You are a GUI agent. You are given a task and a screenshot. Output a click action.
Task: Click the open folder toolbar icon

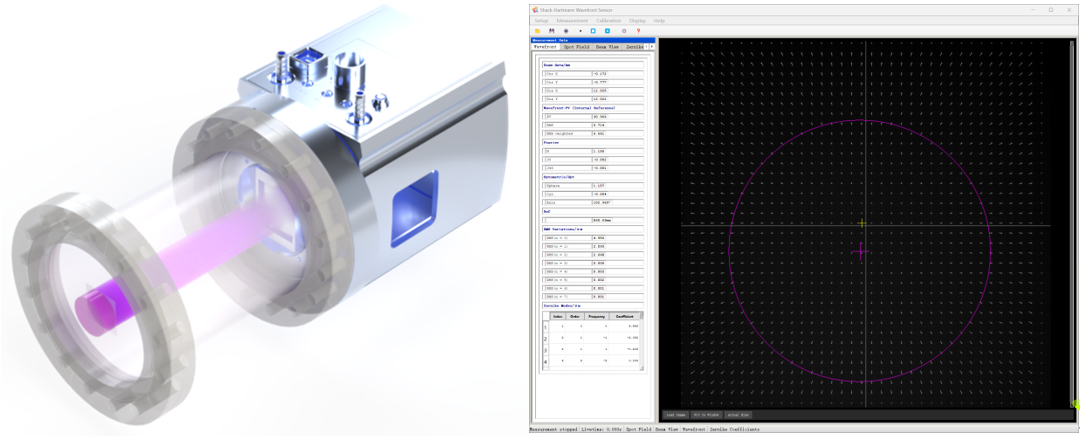coord(537,31)
